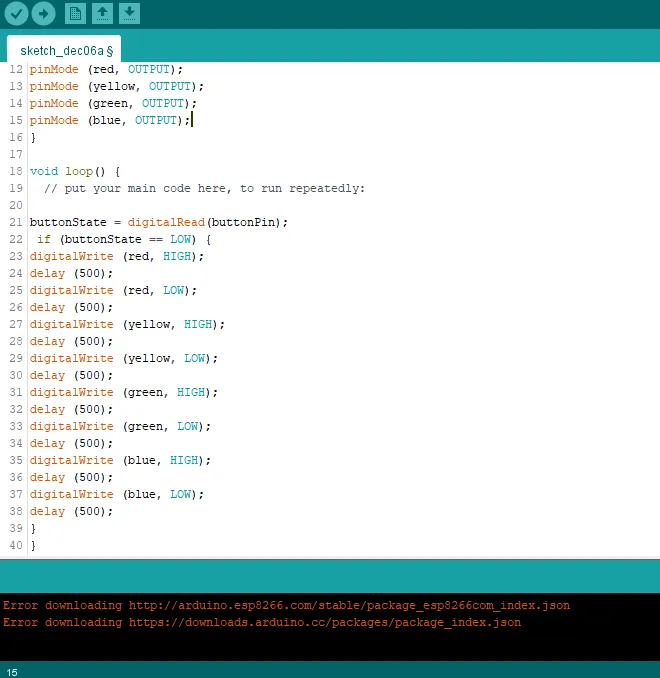660x678 pixels.
Task: Click 'delay (500);' on line 30
Action: click(x=71, y=375)
